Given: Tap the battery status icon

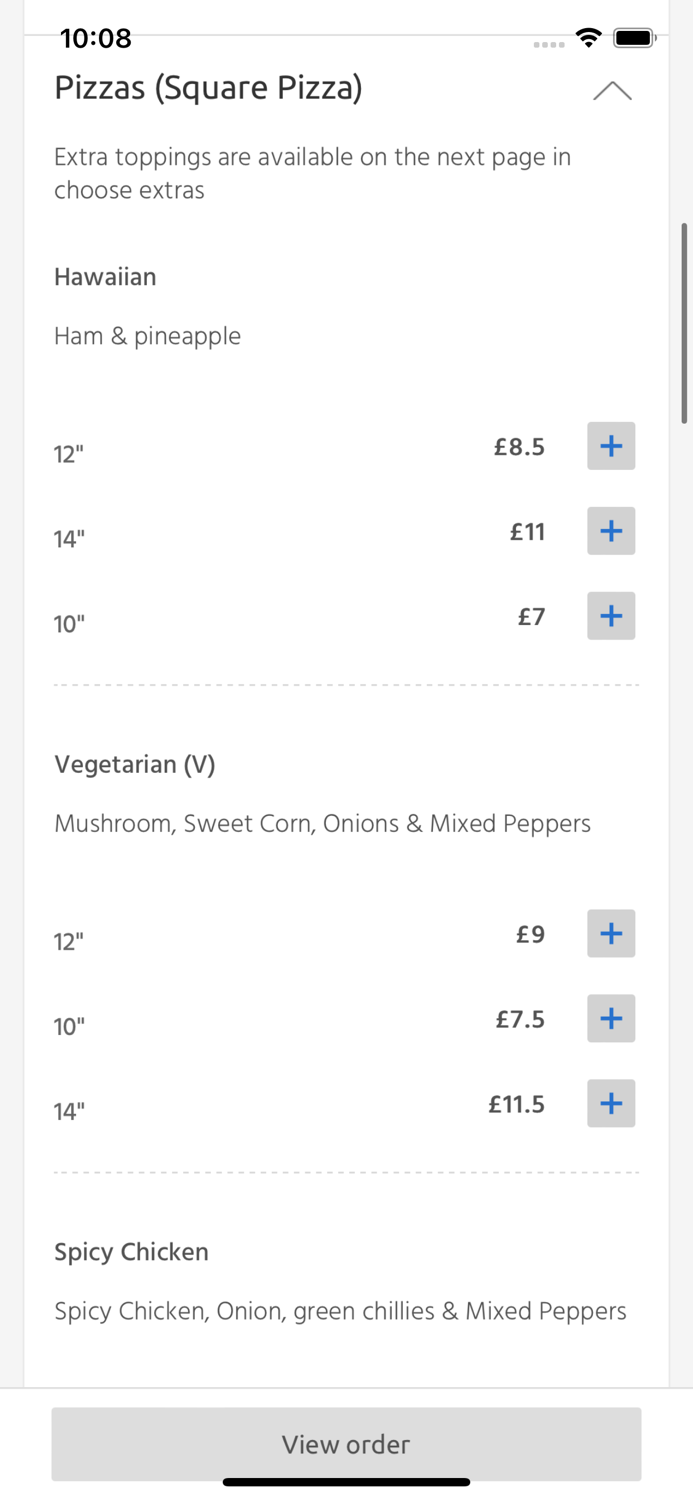Looking at the screenshot, I should pyautogui.click(x=634, y=38).
